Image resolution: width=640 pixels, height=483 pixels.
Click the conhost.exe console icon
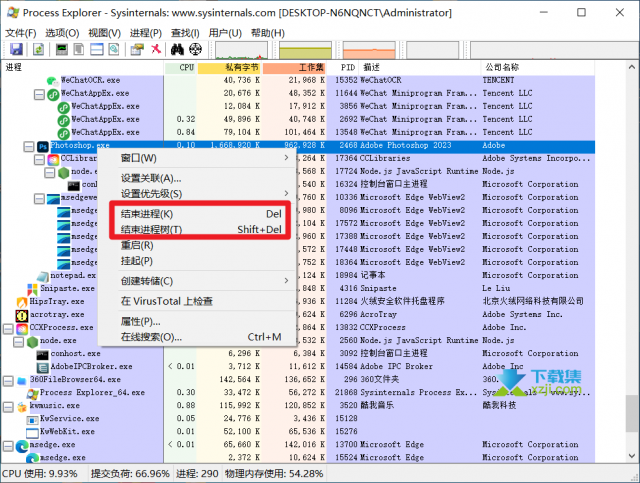click(42, 354)
